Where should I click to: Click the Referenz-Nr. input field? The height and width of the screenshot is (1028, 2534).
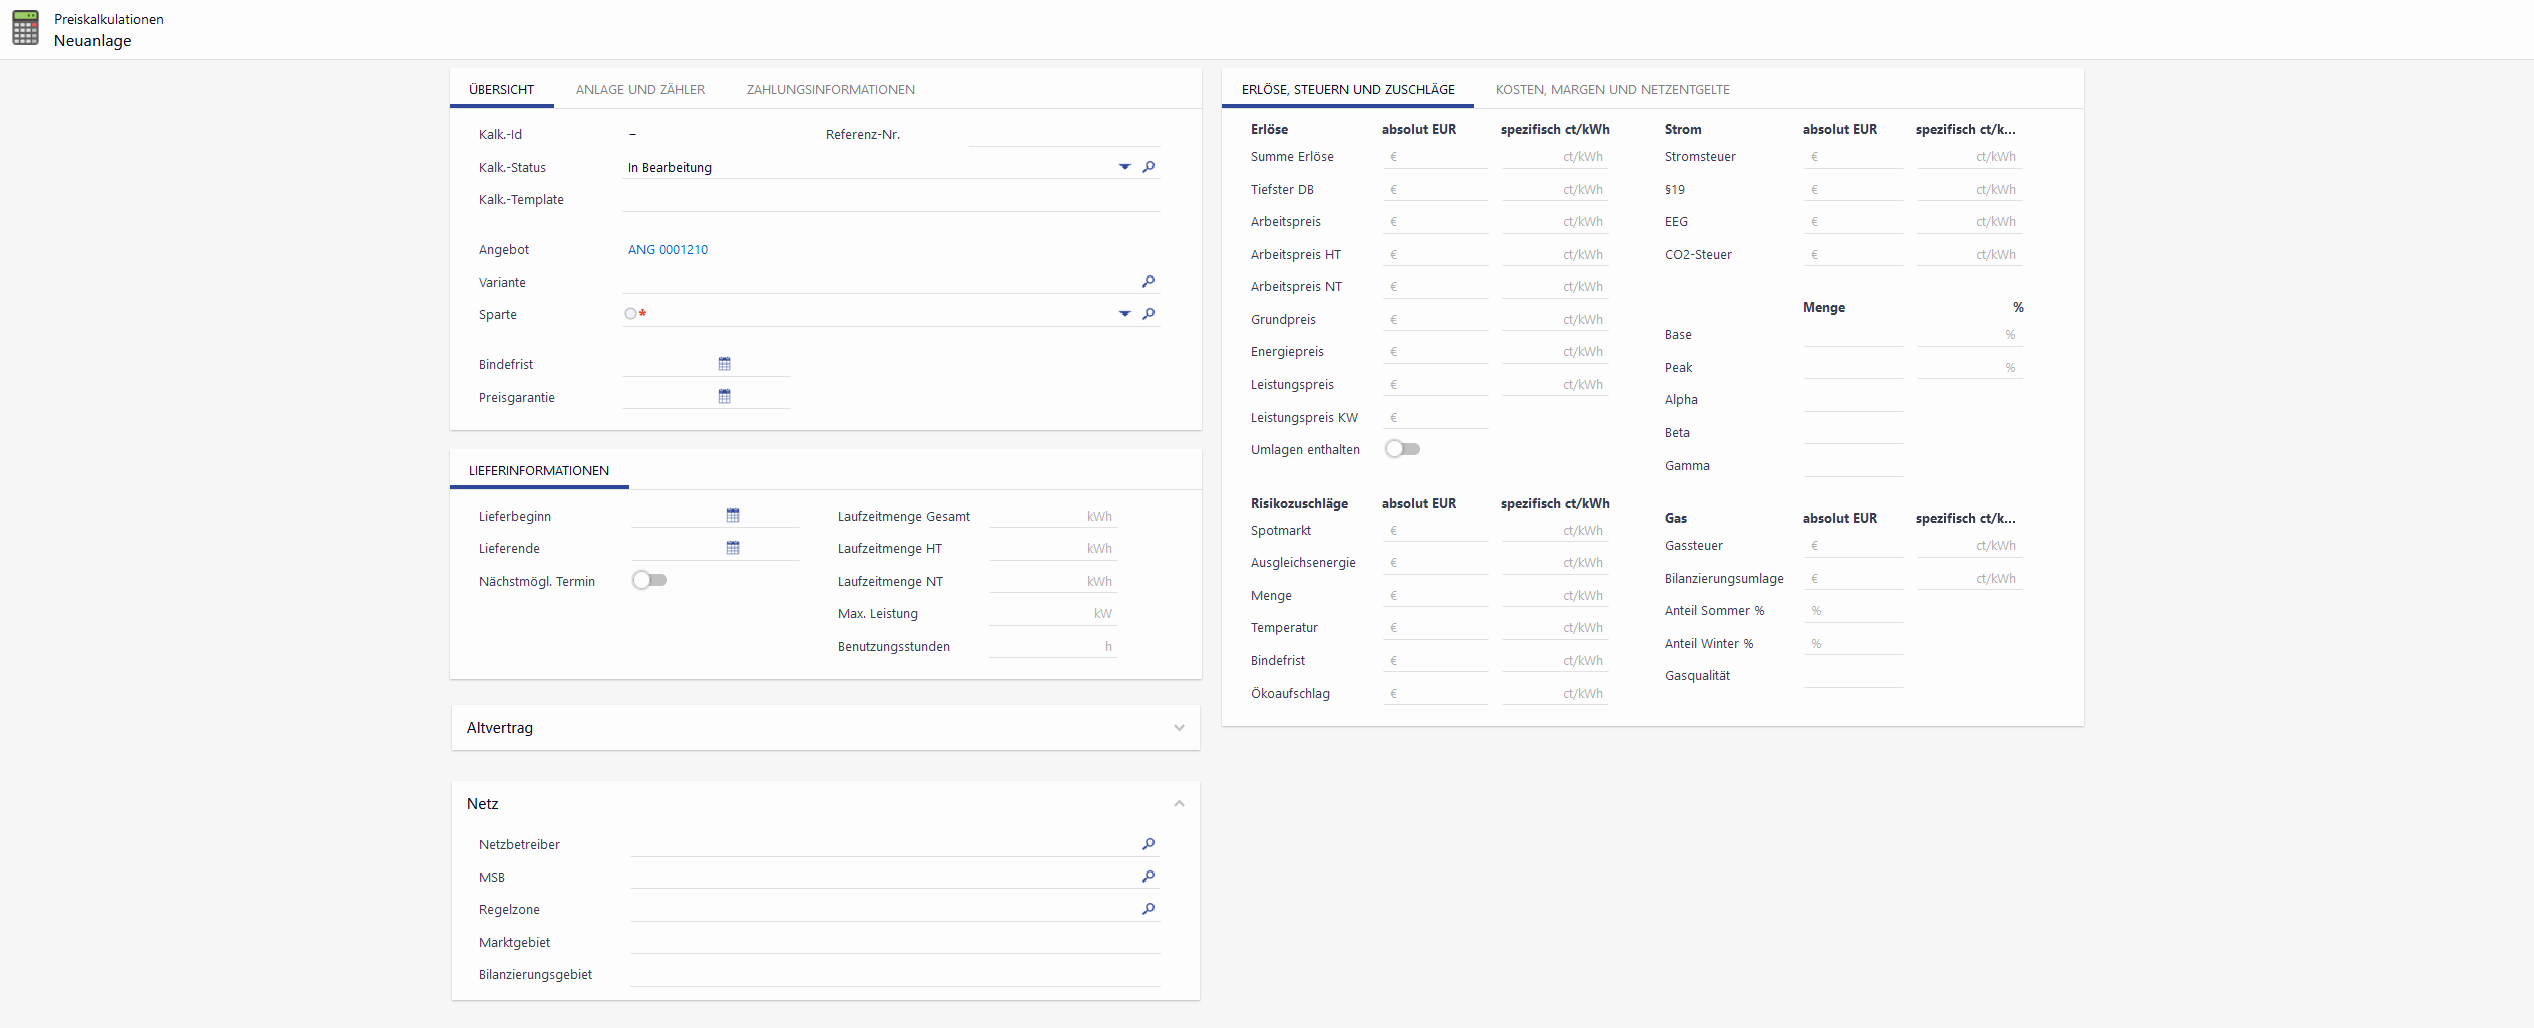click(x=1064, y=135)
